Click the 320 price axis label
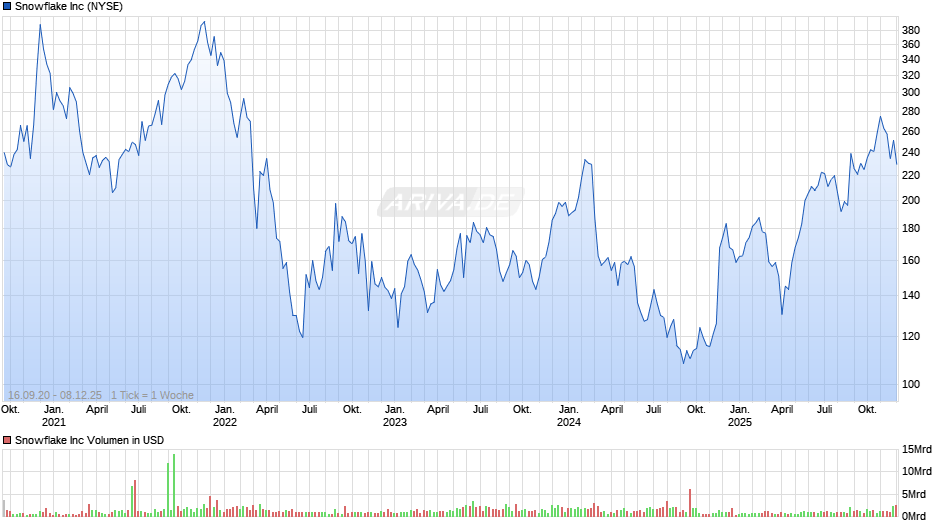The height and width of the screenshot is (526, 940). point(911,76)
